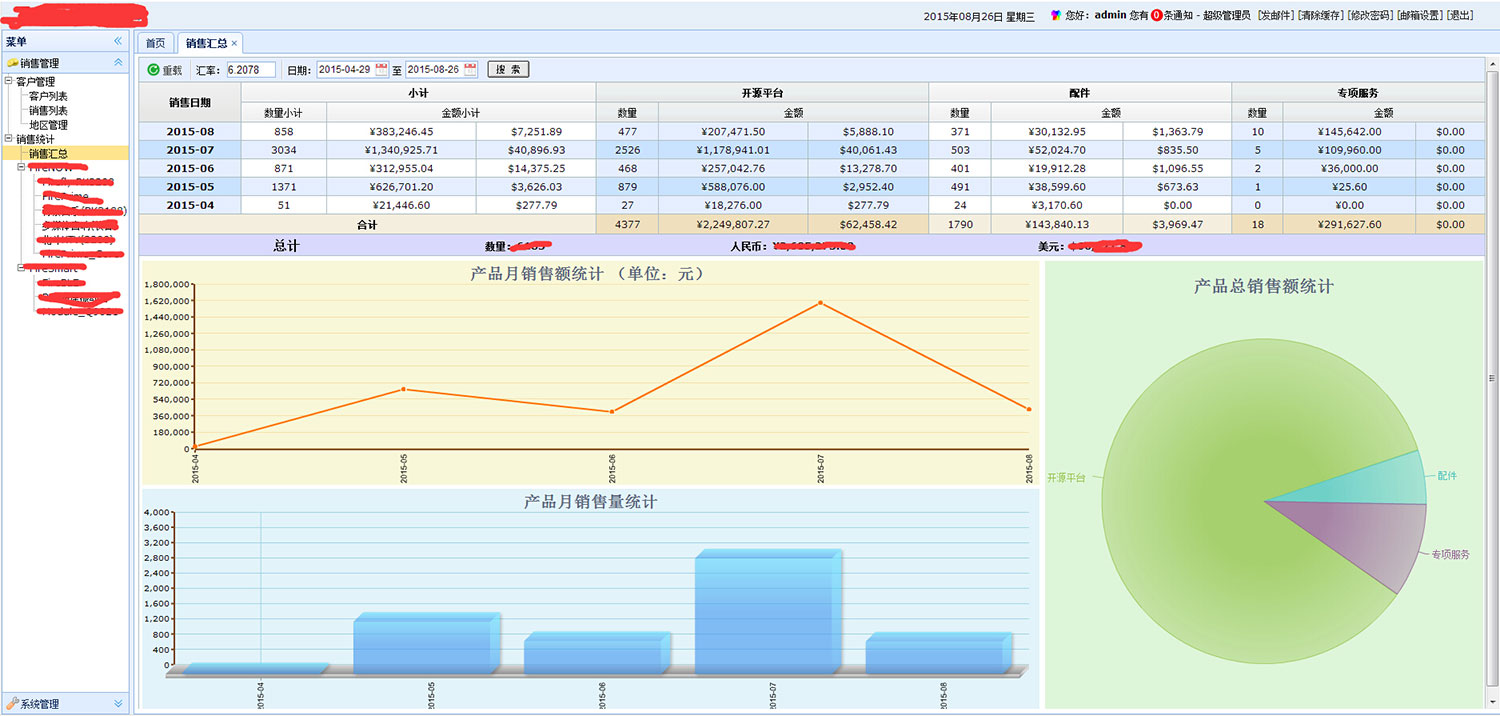
Task: Click the 系统管理 wrench icon
Action: [x=12, y=704]
